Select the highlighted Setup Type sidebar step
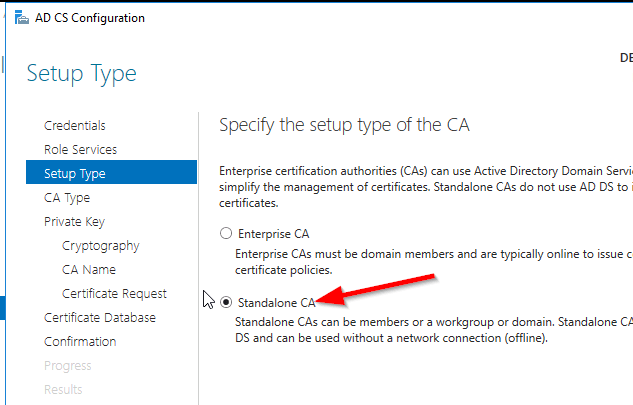The height and width of the screenshot is (405, 633). point(75,174)
